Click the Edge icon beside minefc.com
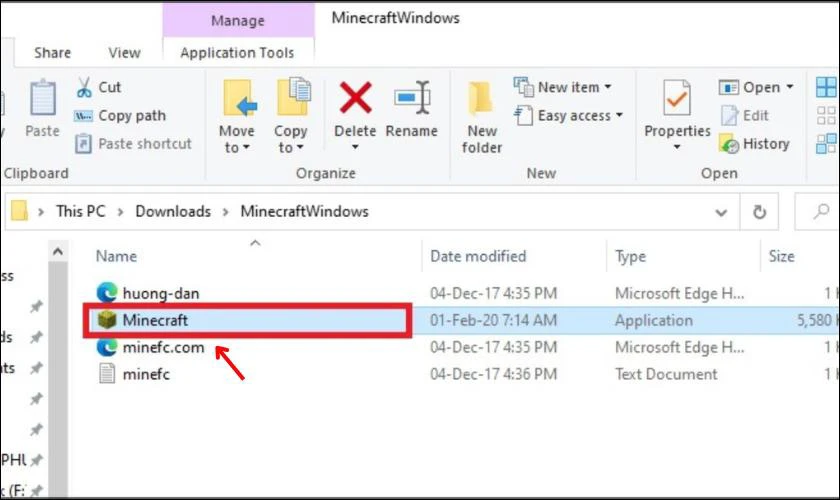 107,347
